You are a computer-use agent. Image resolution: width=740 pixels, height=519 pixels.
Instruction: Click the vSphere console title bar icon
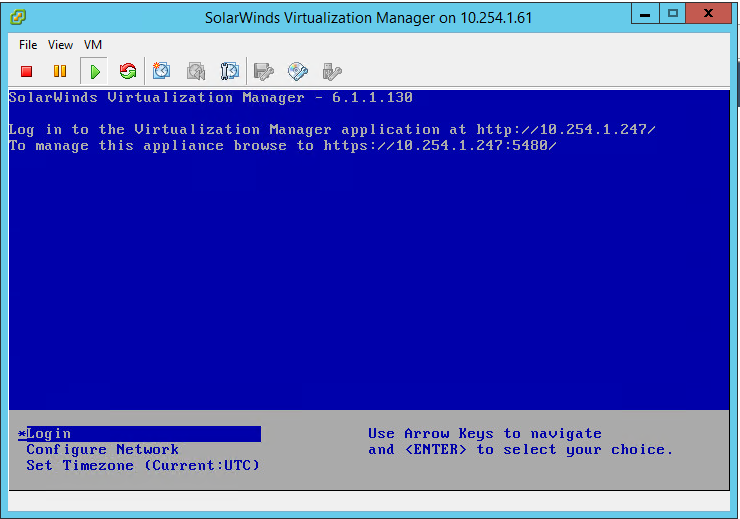[18, 18]
